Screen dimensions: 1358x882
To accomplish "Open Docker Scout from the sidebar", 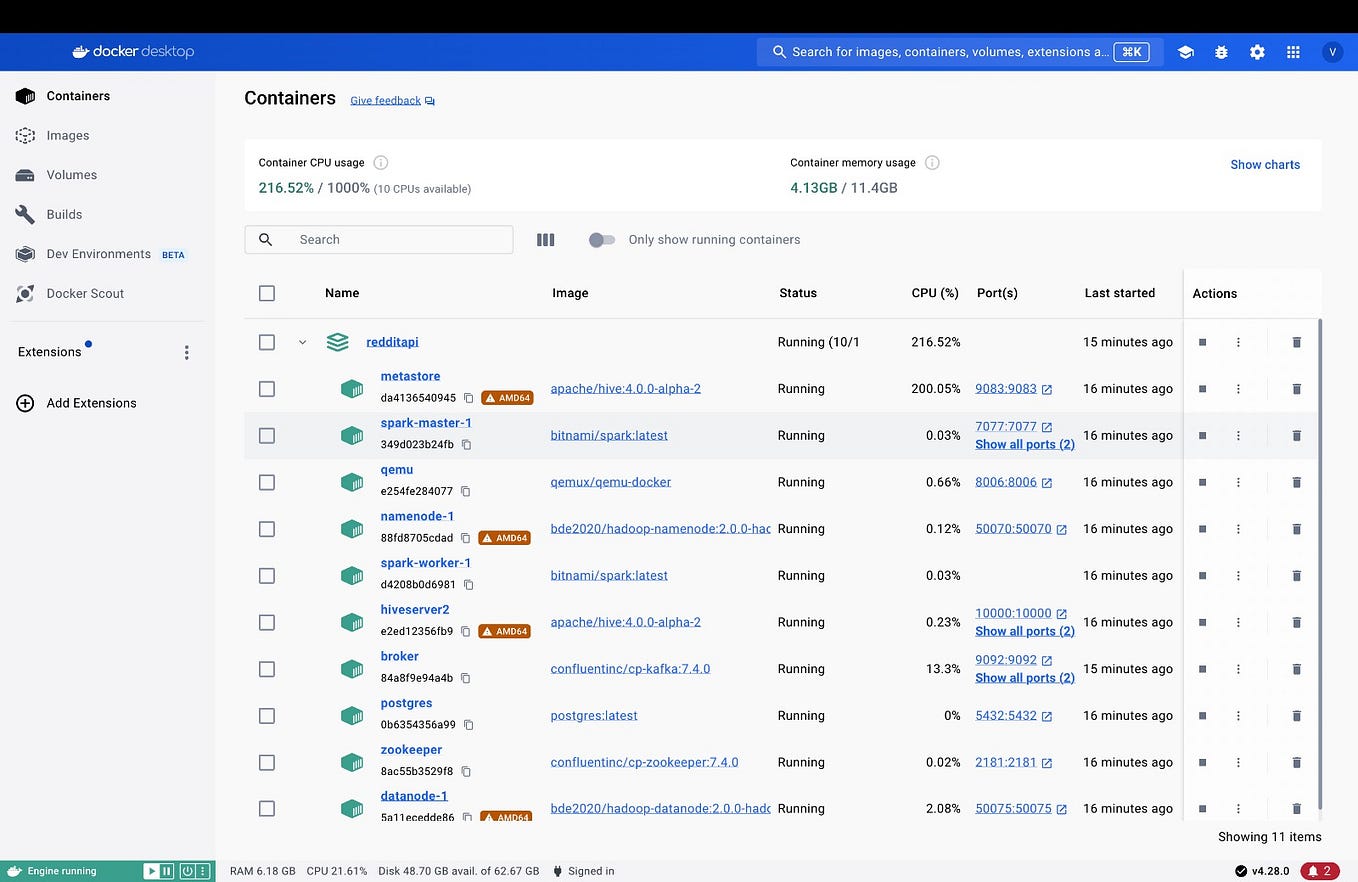I will tap(84, 293).
